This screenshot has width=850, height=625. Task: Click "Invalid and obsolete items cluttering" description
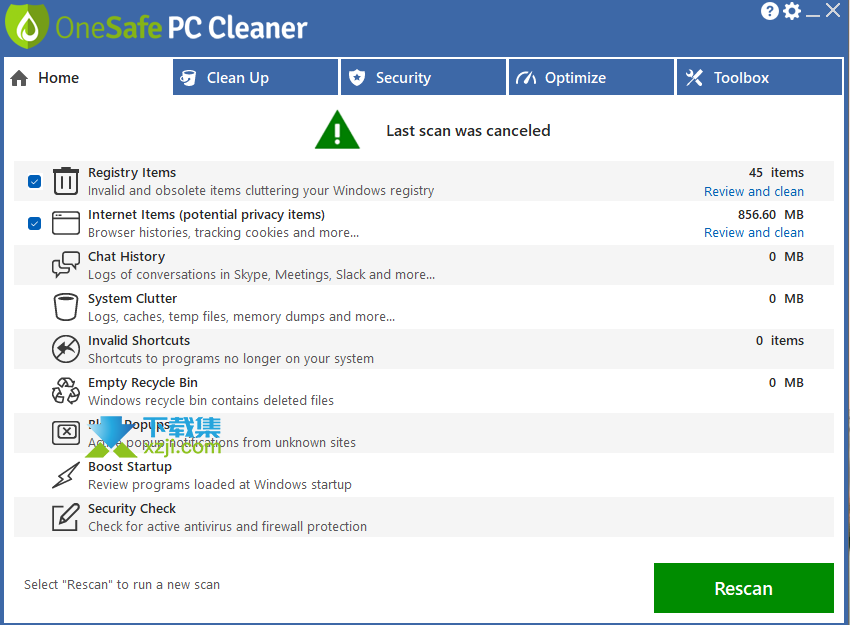(261, 191)
